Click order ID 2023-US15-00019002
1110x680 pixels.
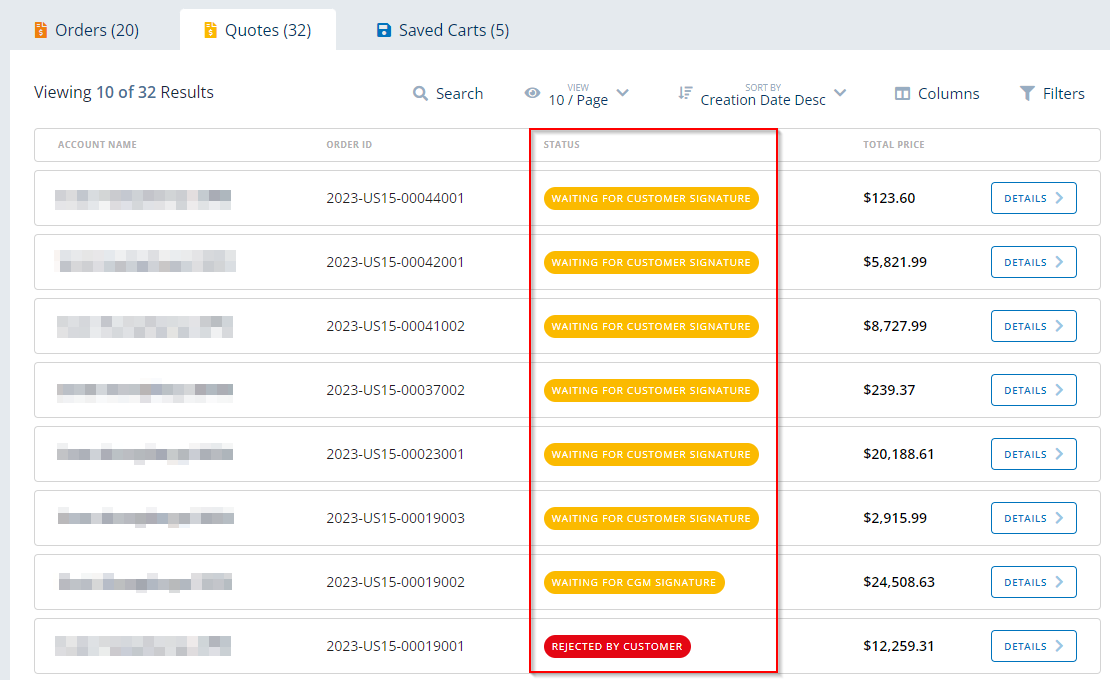pos(396,582)
